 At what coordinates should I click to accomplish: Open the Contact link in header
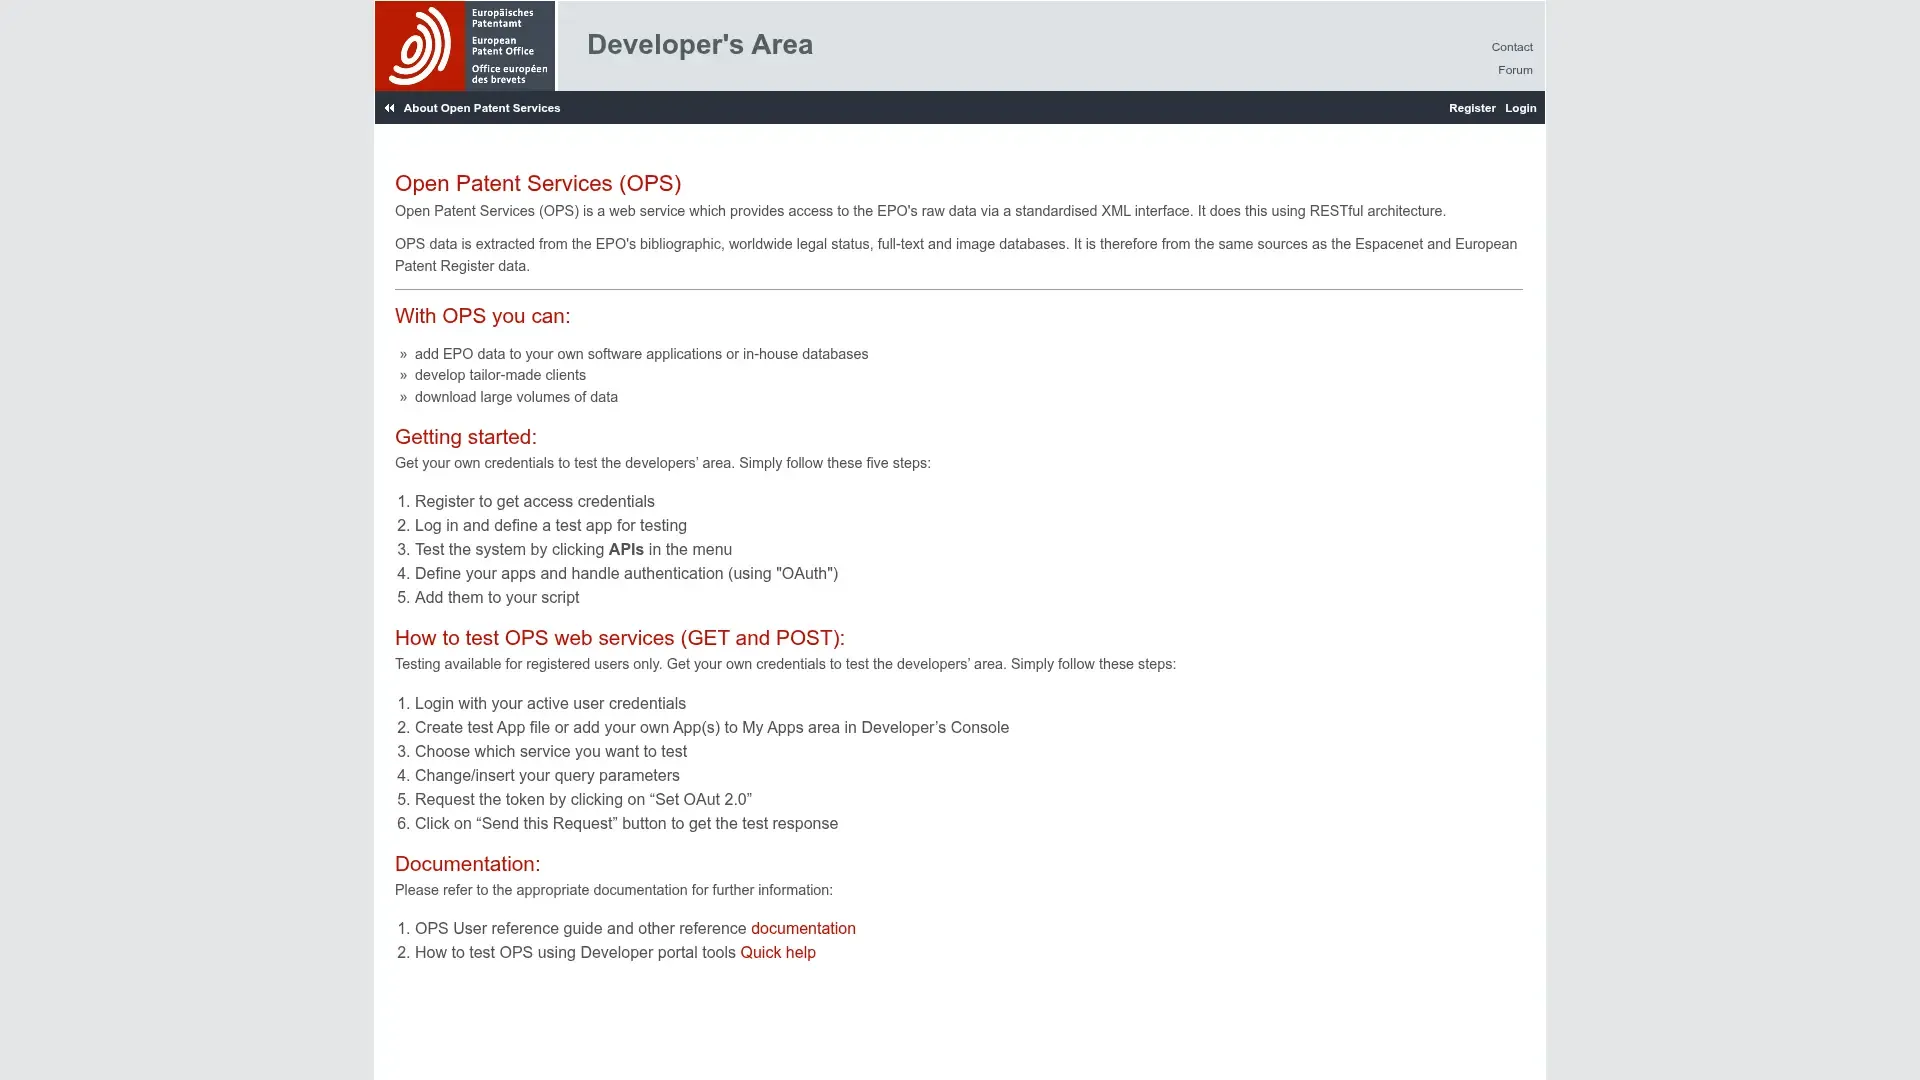point(1511,47)
